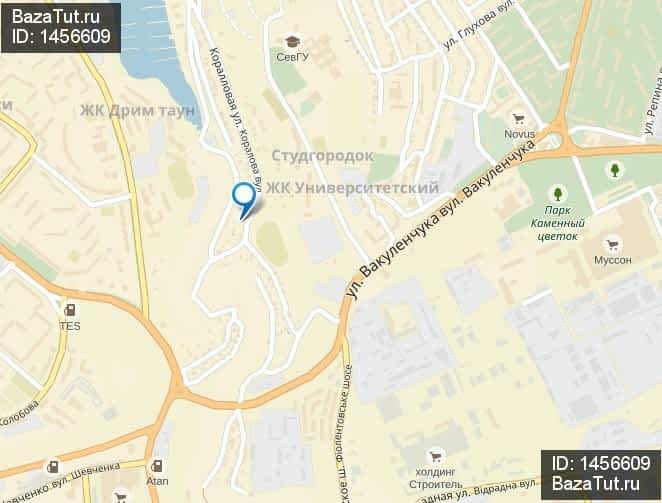The image size is (662, 503).
Task: Click the ЖК Университетский label
Action: (352, 188)
